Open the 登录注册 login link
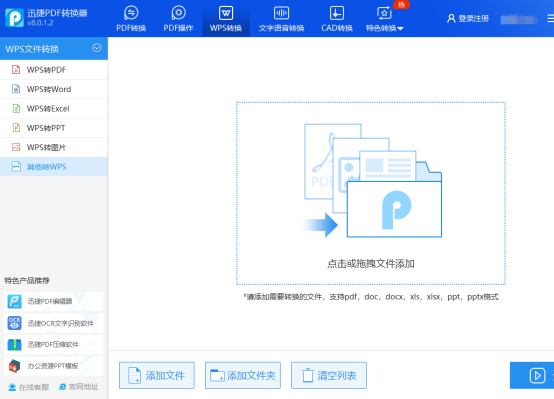Viewport: 554px width, 399px height. pos(473,18)
